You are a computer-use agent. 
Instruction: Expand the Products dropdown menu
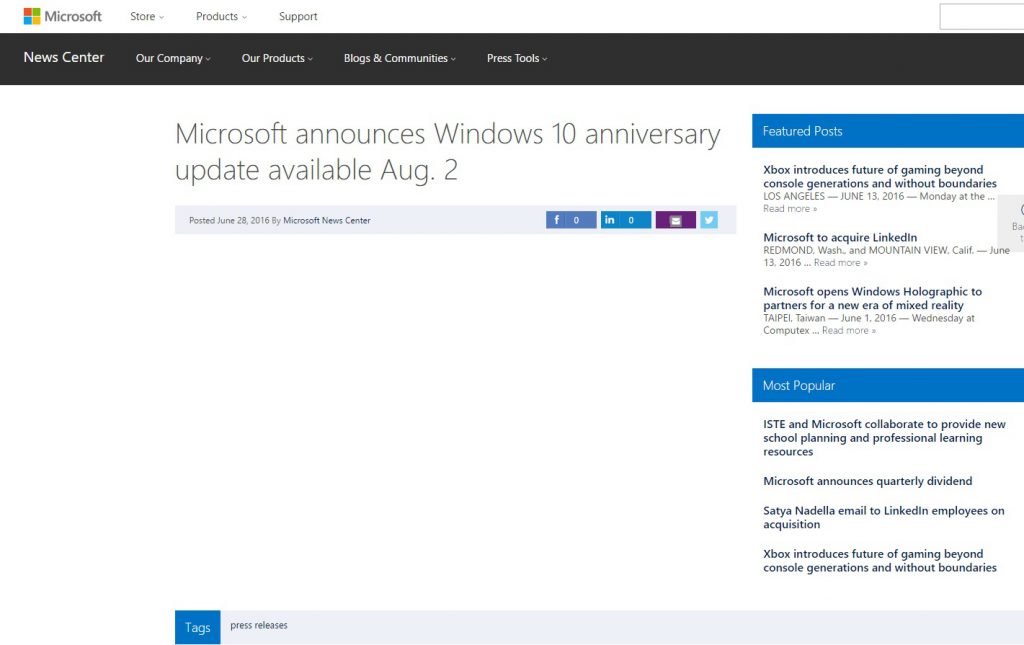coord(221,16)
